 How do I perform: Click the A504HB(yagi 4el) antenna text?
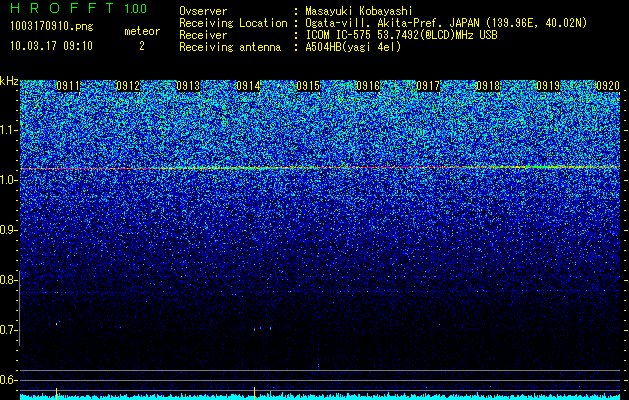[x=353, y=47]
